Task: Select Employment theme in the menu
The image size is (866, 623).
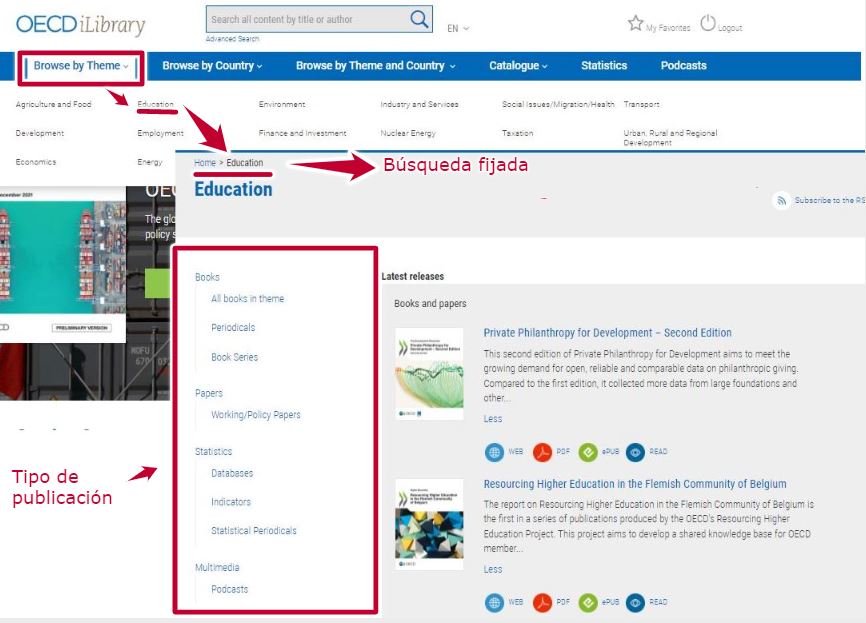Action: tap(160, 133)
